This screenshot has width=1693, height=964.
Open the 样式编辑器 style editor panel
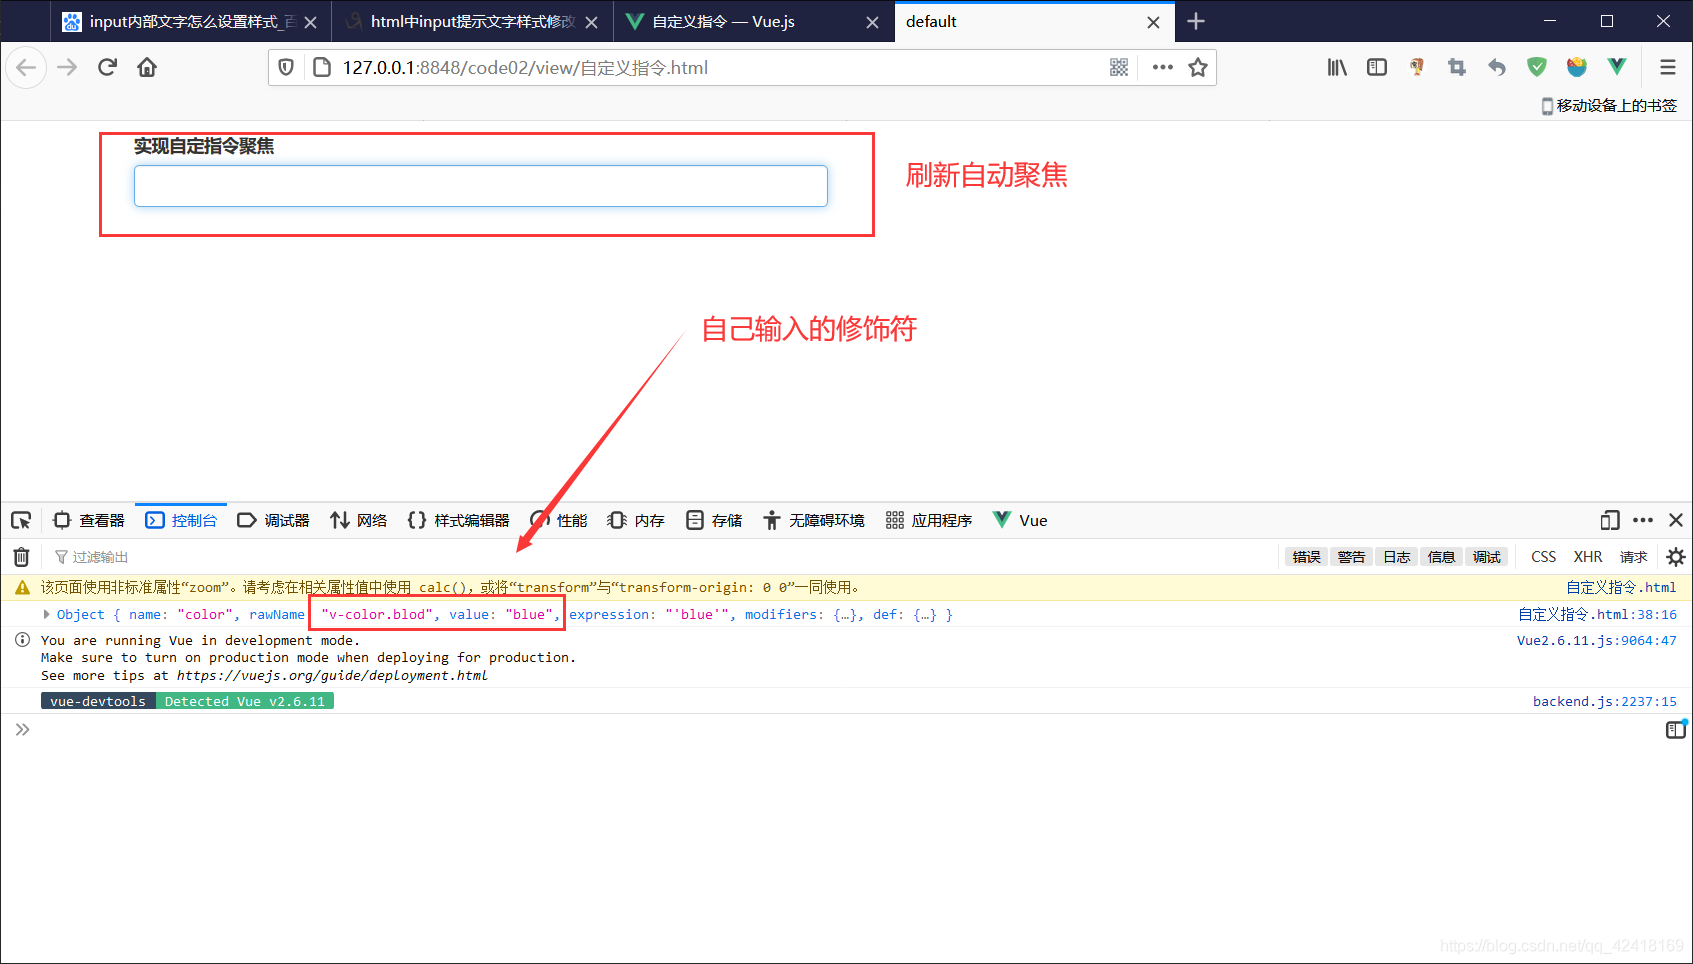coord(459,521)
